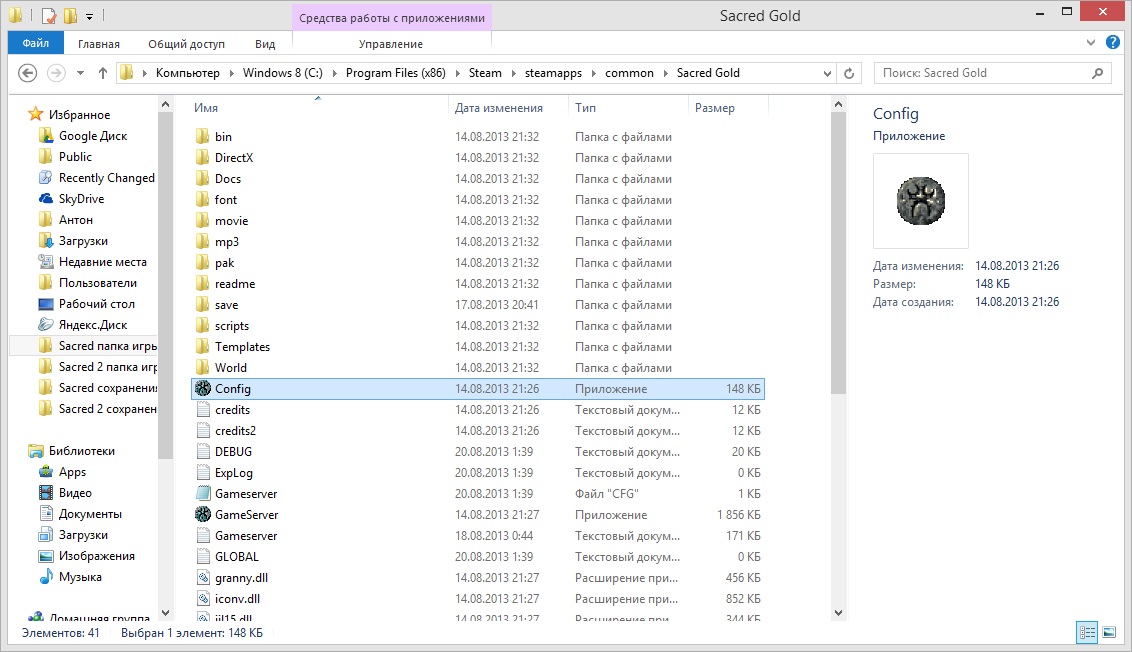This screenshot has height=652, width=1132.
Task: Select the save folder row
Action: (477, 305)
